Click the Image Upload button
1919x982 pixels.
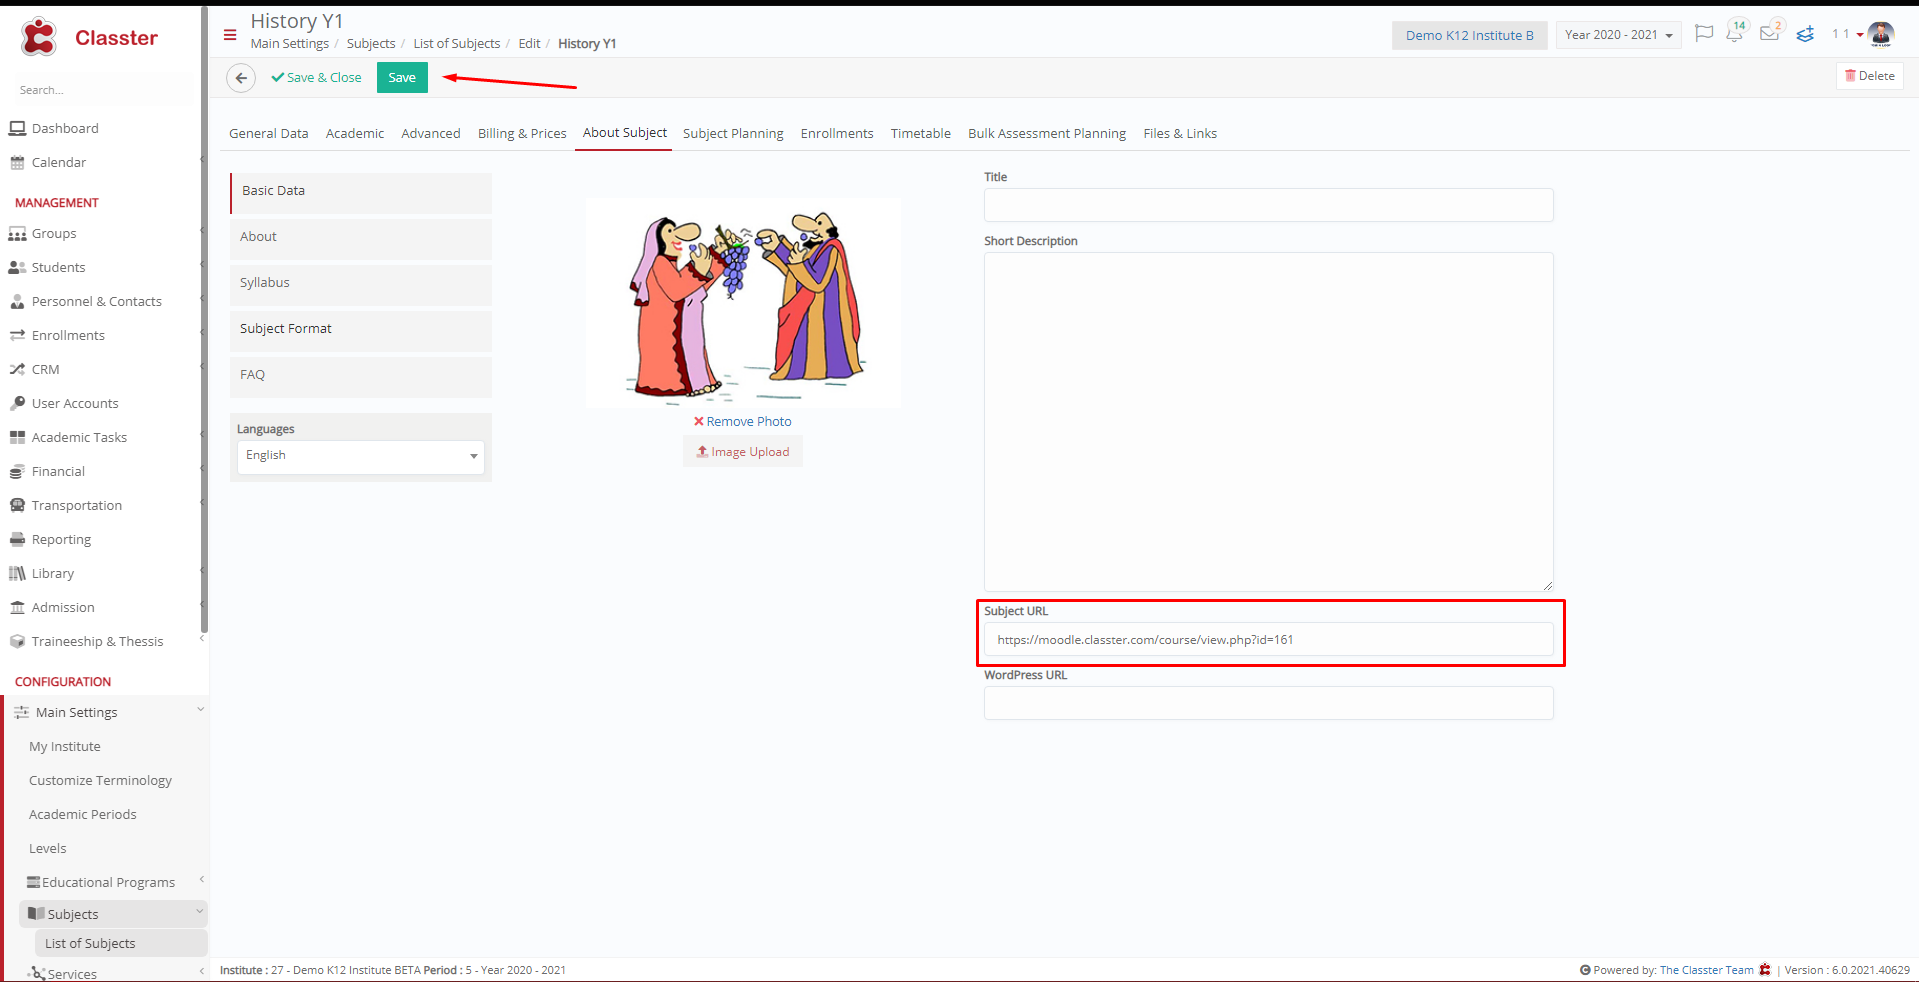[743, 452]
